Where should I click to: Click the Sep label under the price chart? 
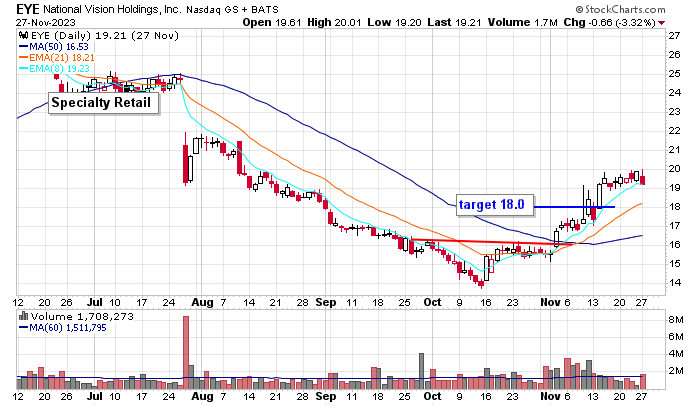(325, 302)
